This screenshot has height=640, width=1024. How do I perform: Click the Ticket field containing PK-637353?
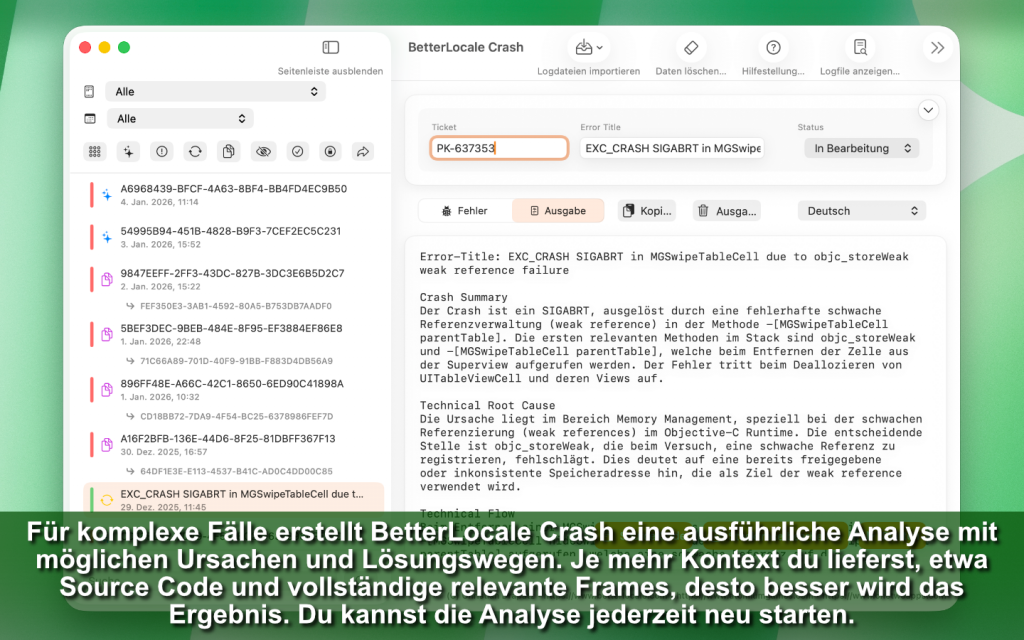point(499,148)
